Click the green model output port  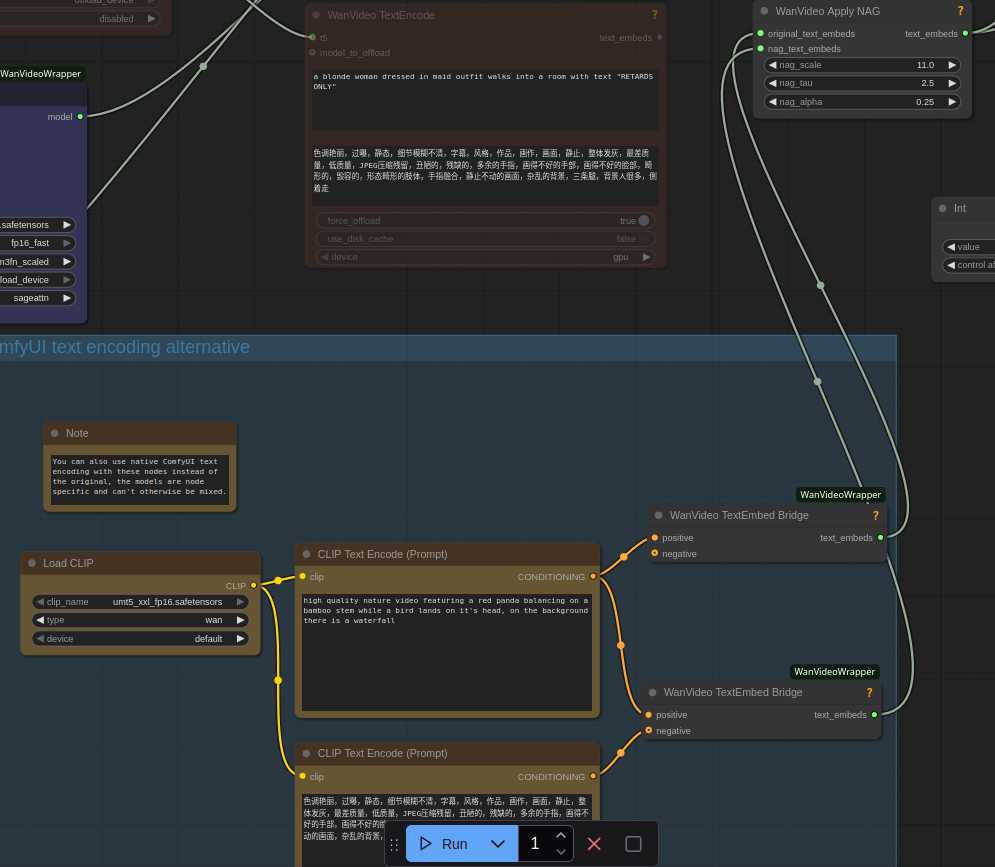[80, 117]
